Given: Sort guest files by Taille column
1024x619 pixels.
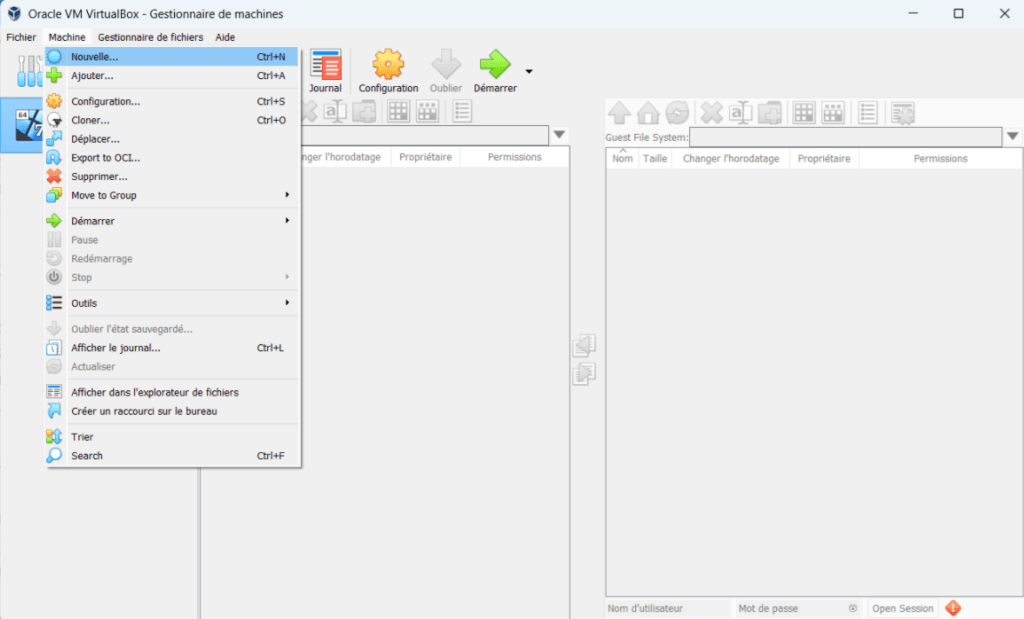Looking at the screenshot, I should 655,158.
